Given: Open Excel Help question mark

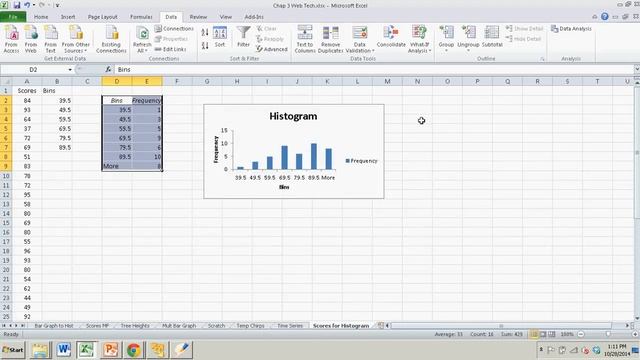Looking at the screenshot, I should coord(604,17).
